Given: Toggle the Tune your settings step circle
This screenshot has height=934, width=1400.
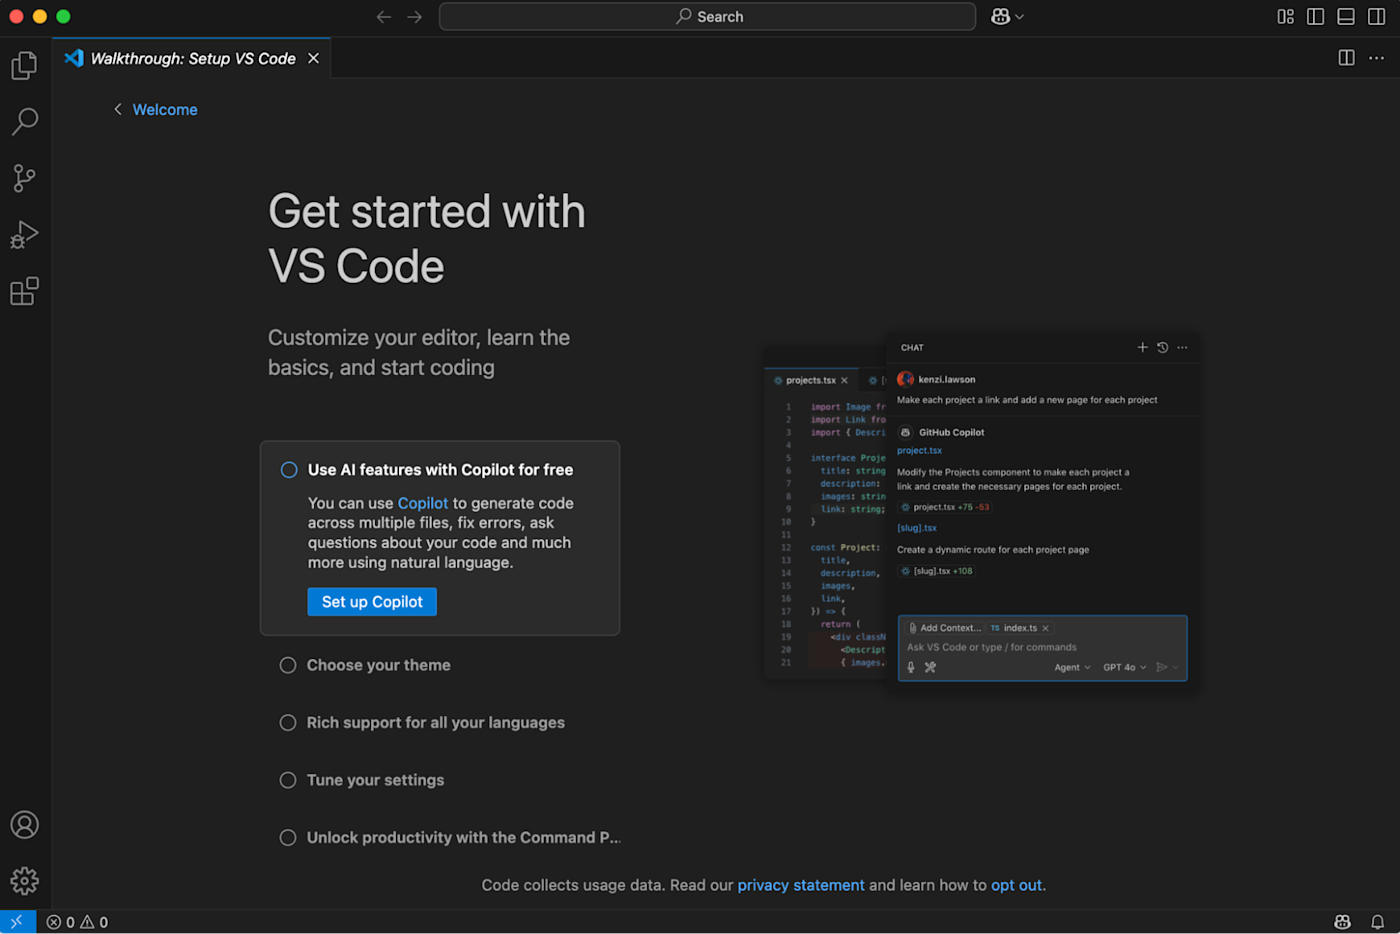Looking at the screenshot, I should tap(288, 780).
